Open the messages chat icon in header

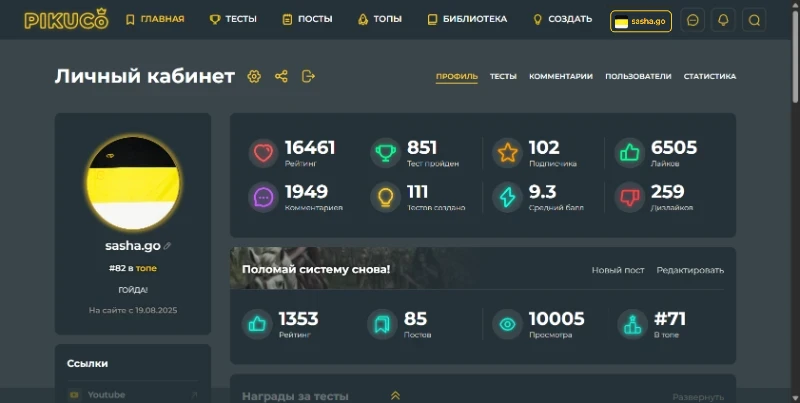tap(693, 20)
